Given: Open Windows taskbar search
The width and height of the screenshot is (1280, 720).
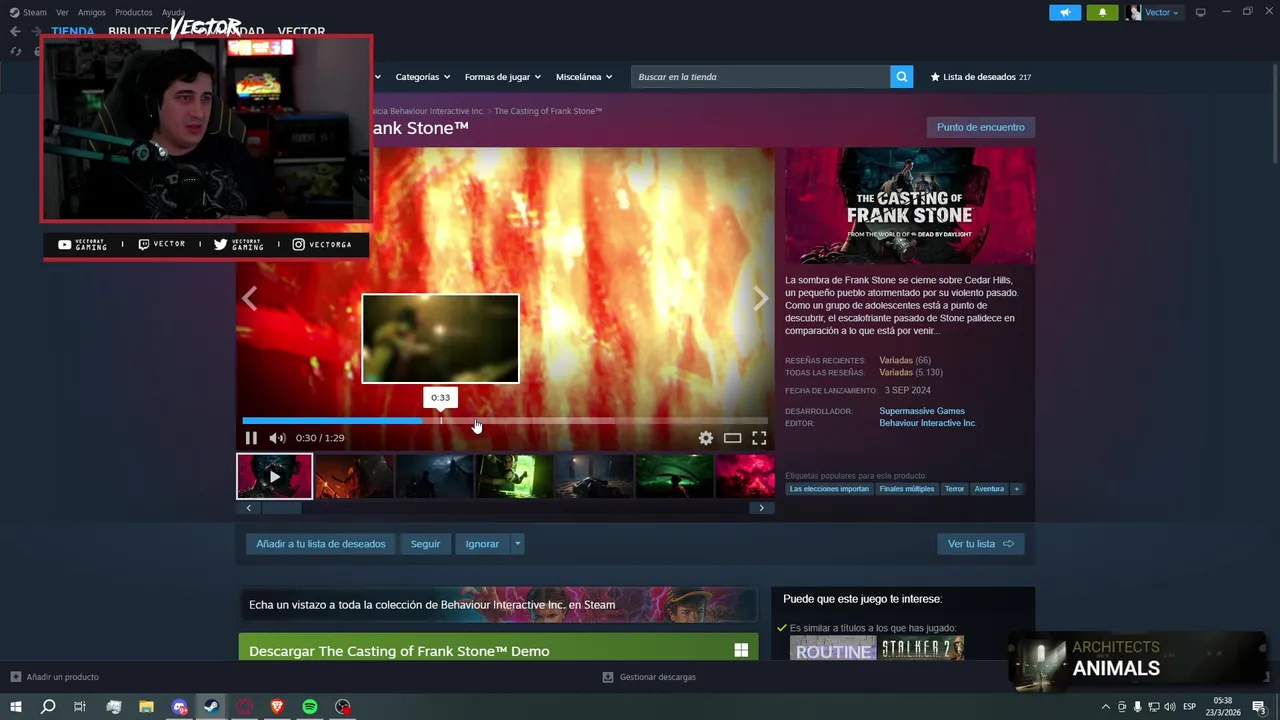Looking at the screenshot, I should 47,707.
